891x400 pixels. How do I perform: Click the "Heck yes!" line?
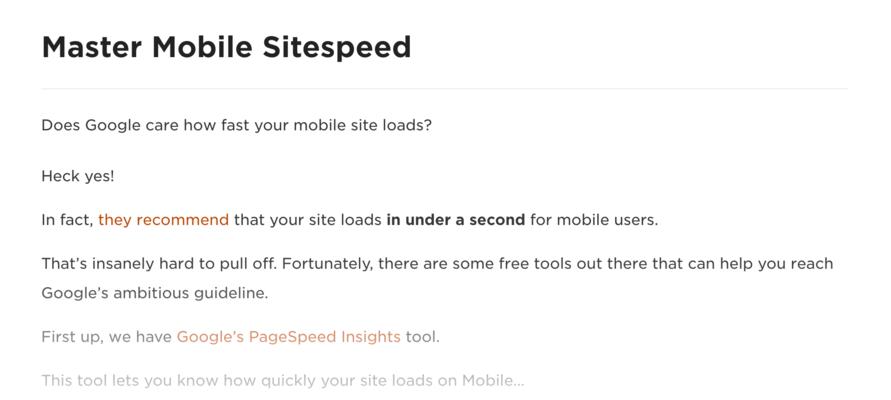78,176
